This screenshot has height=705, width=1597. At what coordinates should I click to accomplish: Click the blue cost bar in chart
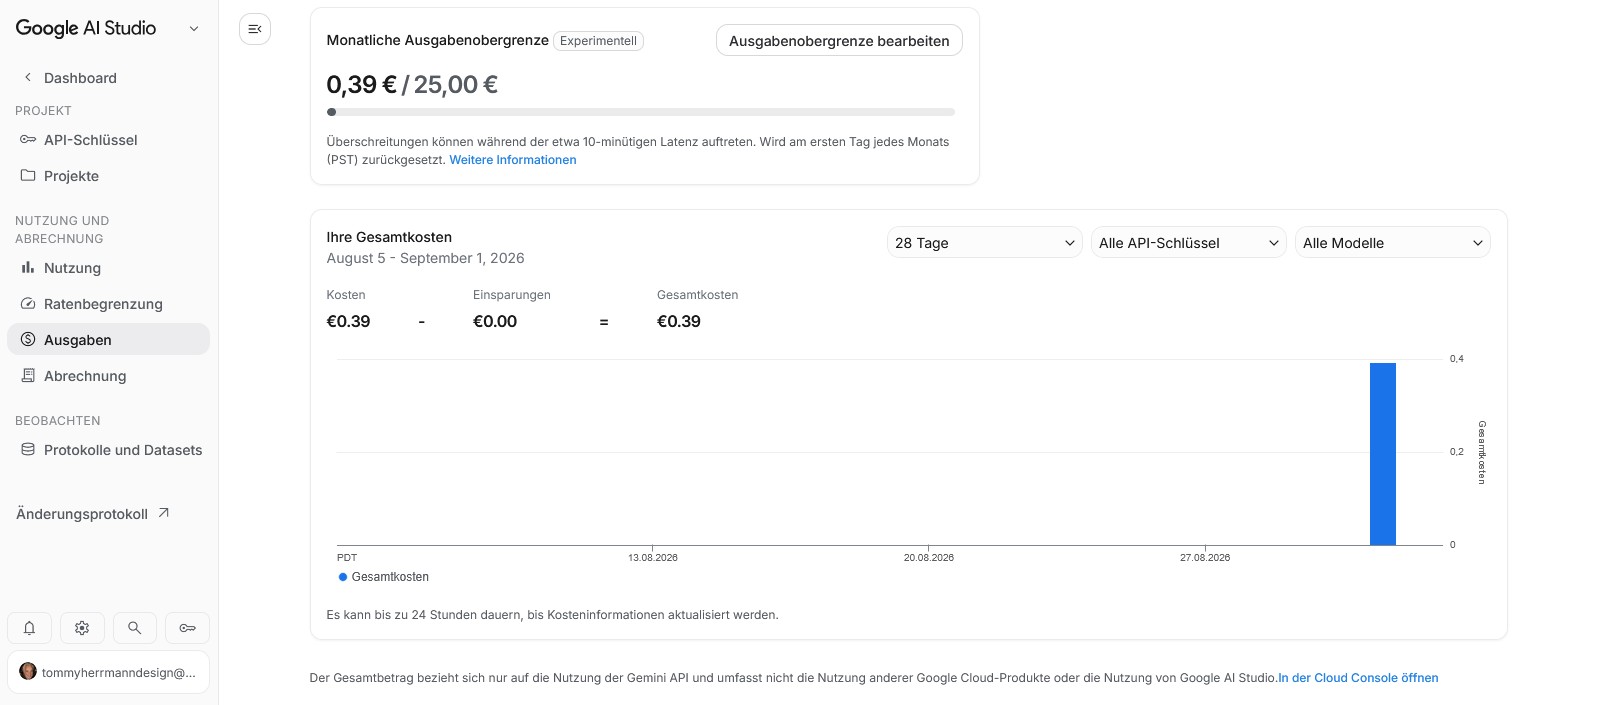tap(1383, 454)
